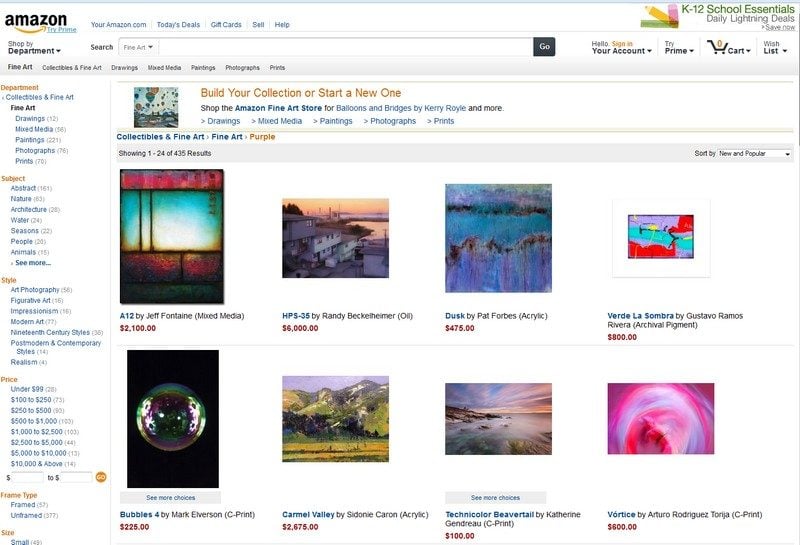800x545 pixels.
Task: Click the Amazon logo
Action: click(36, 22)
